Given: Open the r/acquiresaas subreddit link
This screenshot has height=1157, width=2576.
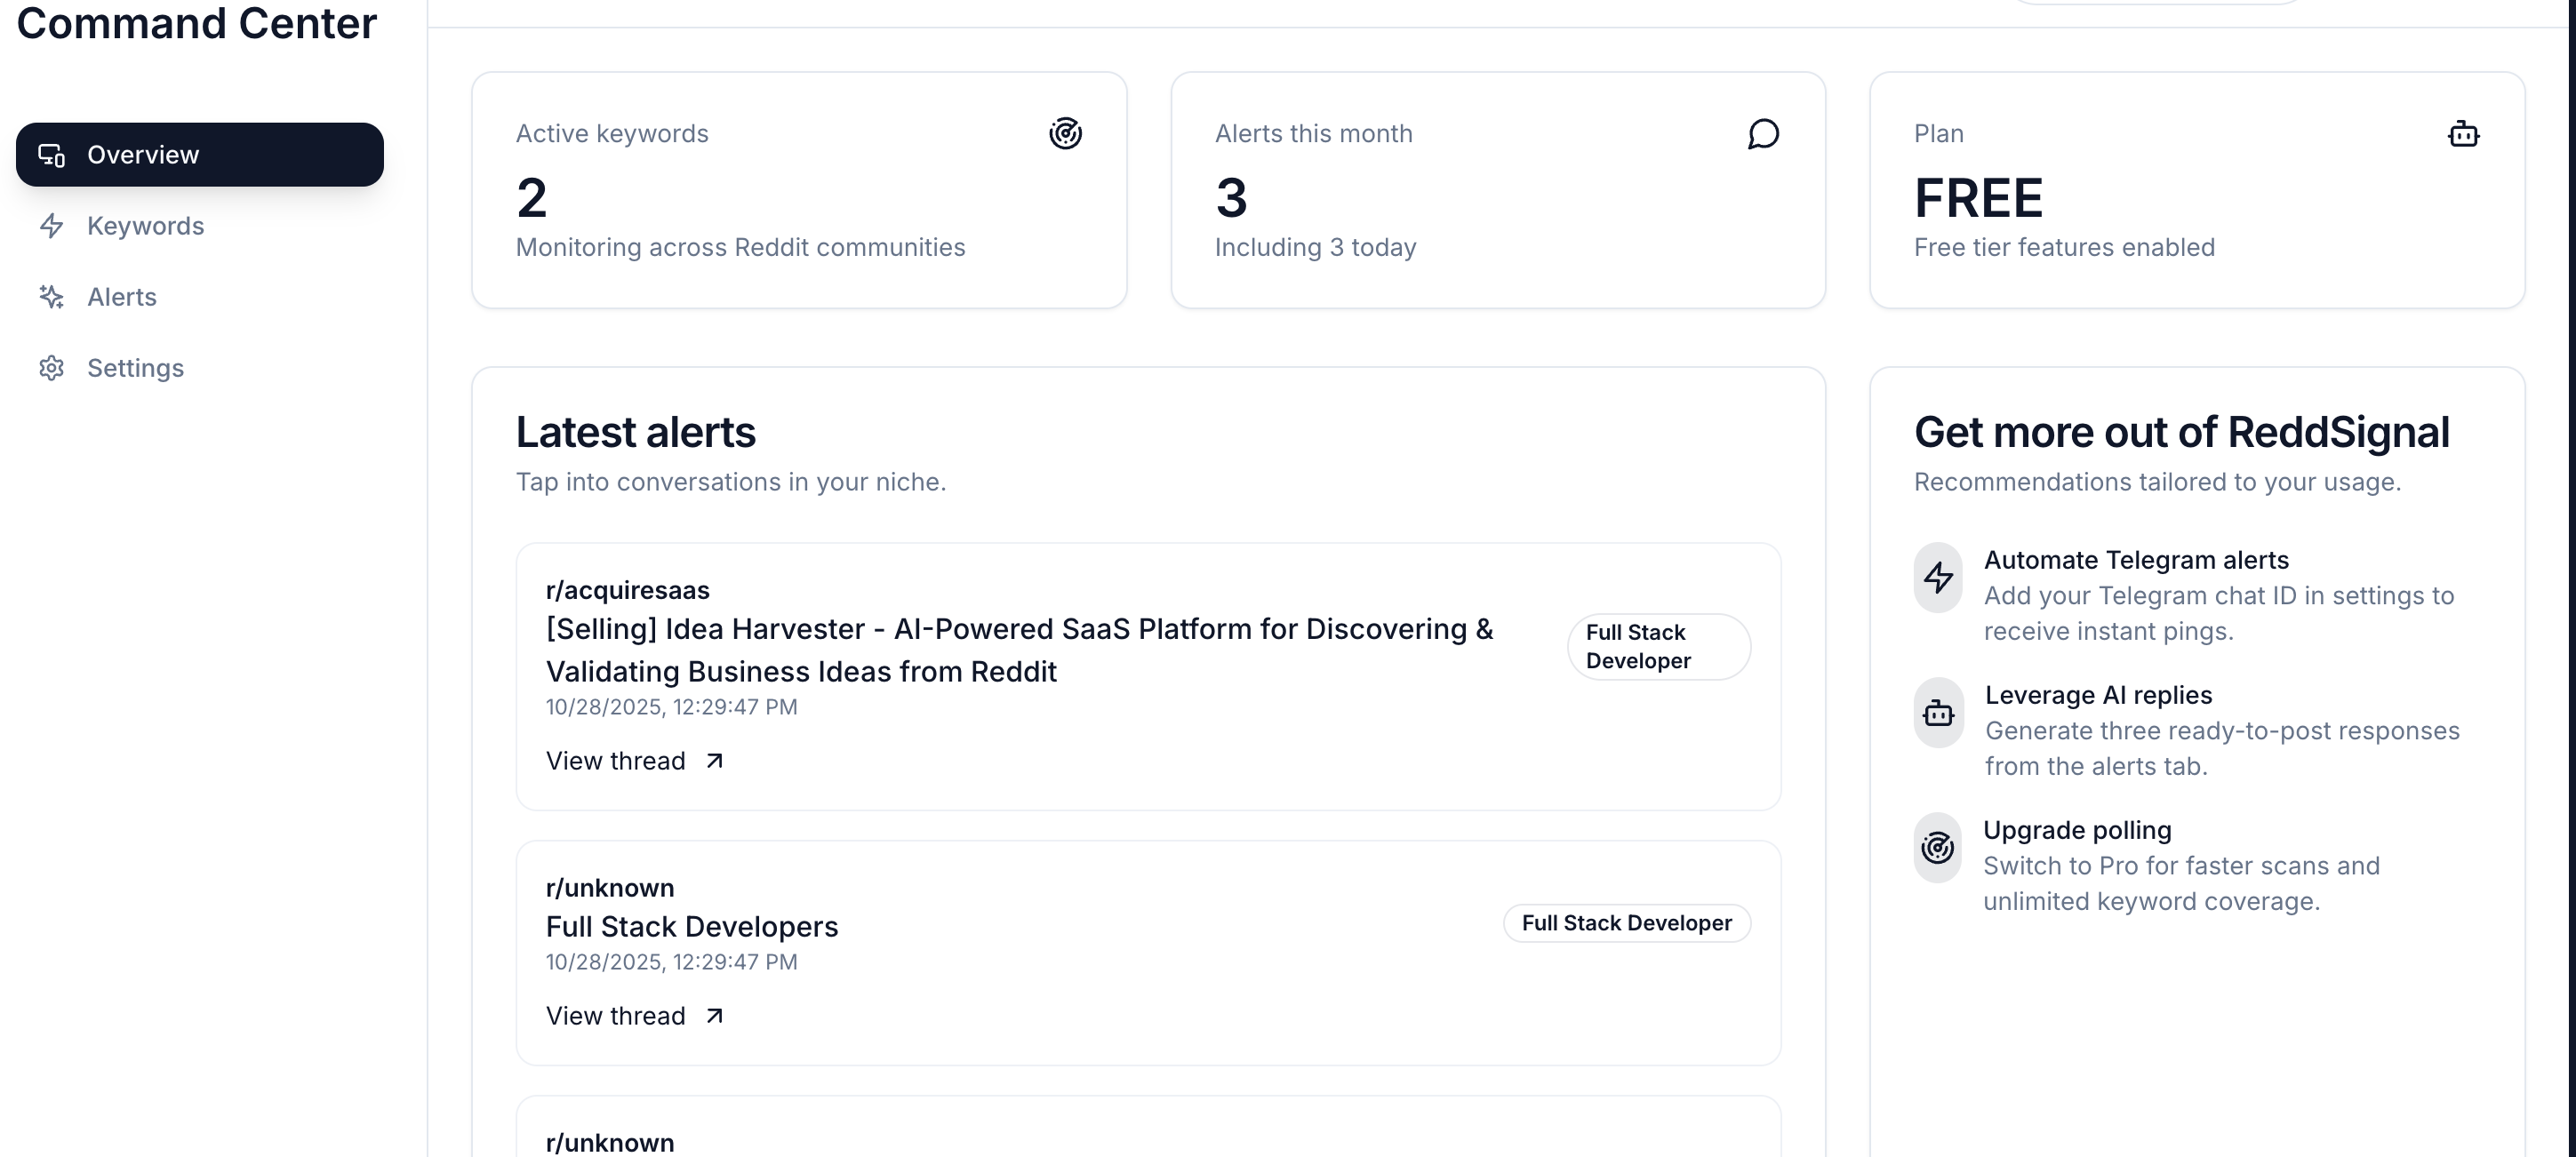Looking at the screenshot, I should pos(627,589).
